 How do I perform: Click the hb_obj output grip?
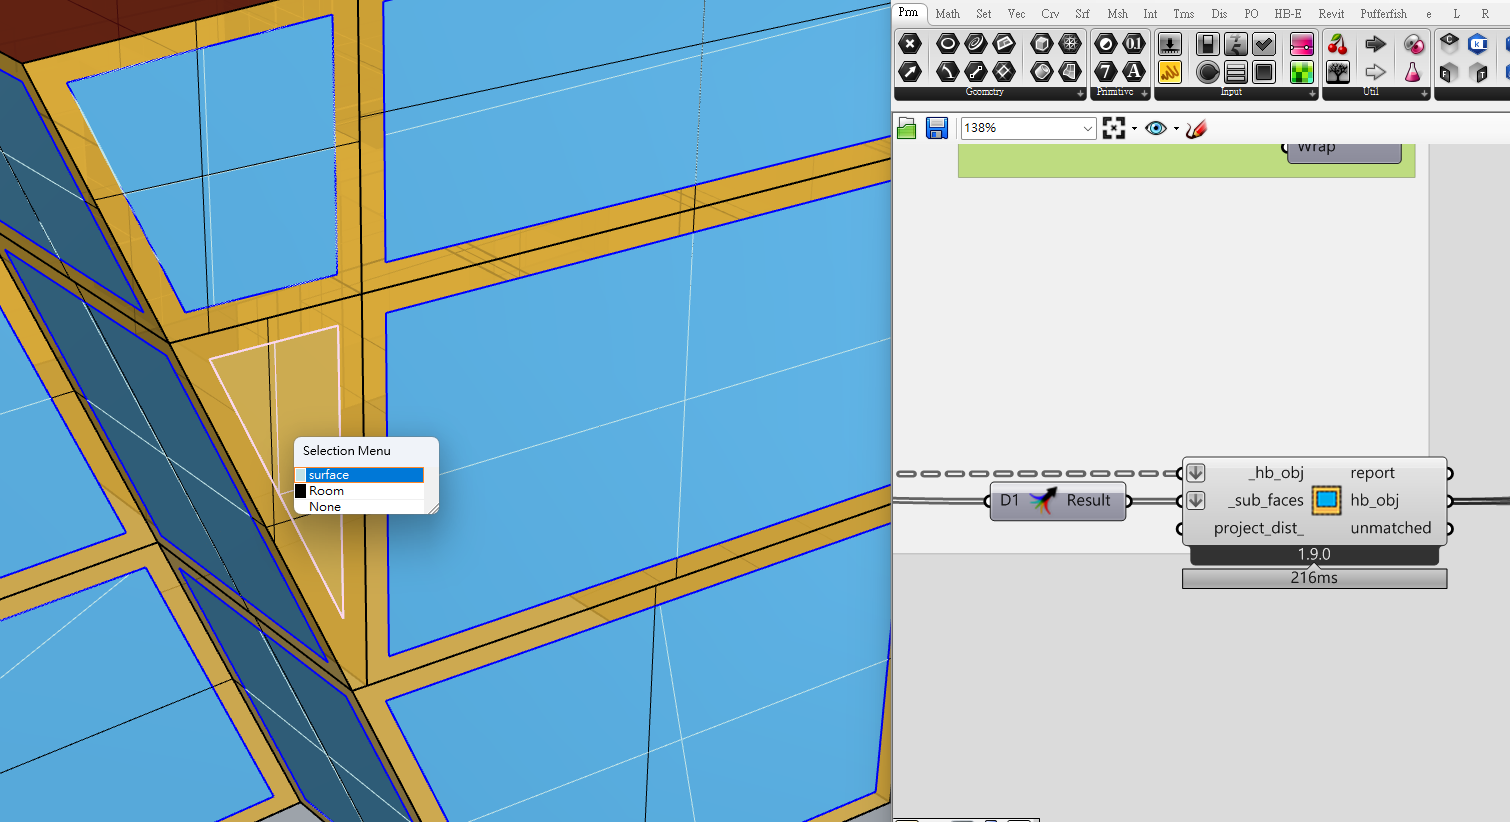click(1449, 501)
